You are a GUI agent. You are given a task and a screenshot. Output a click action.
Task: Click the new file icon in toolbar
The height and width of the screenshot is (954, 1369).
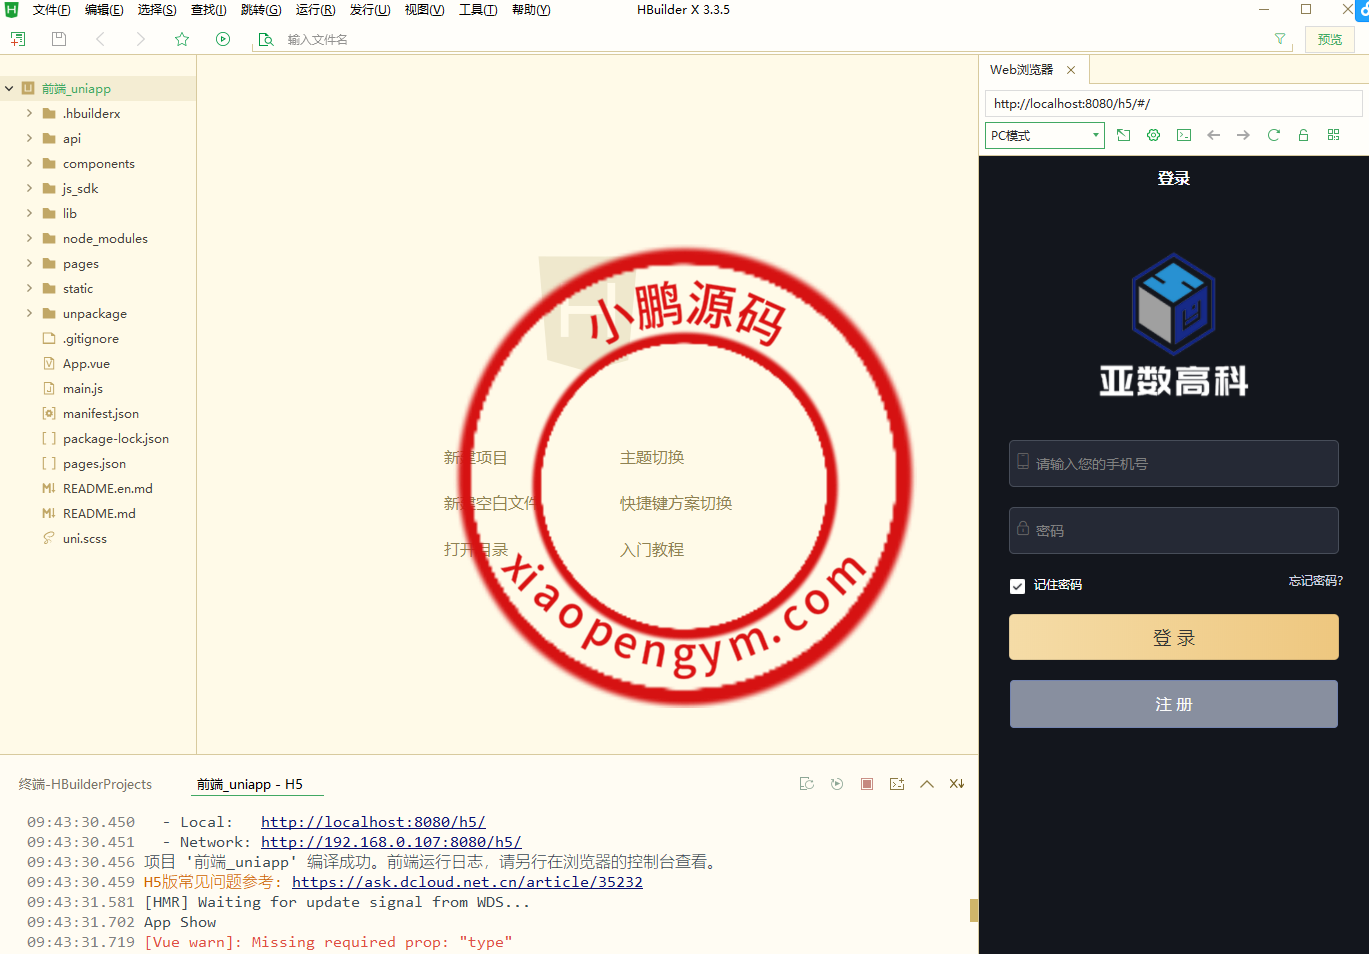pyautogui.click(x=18, y=39)
